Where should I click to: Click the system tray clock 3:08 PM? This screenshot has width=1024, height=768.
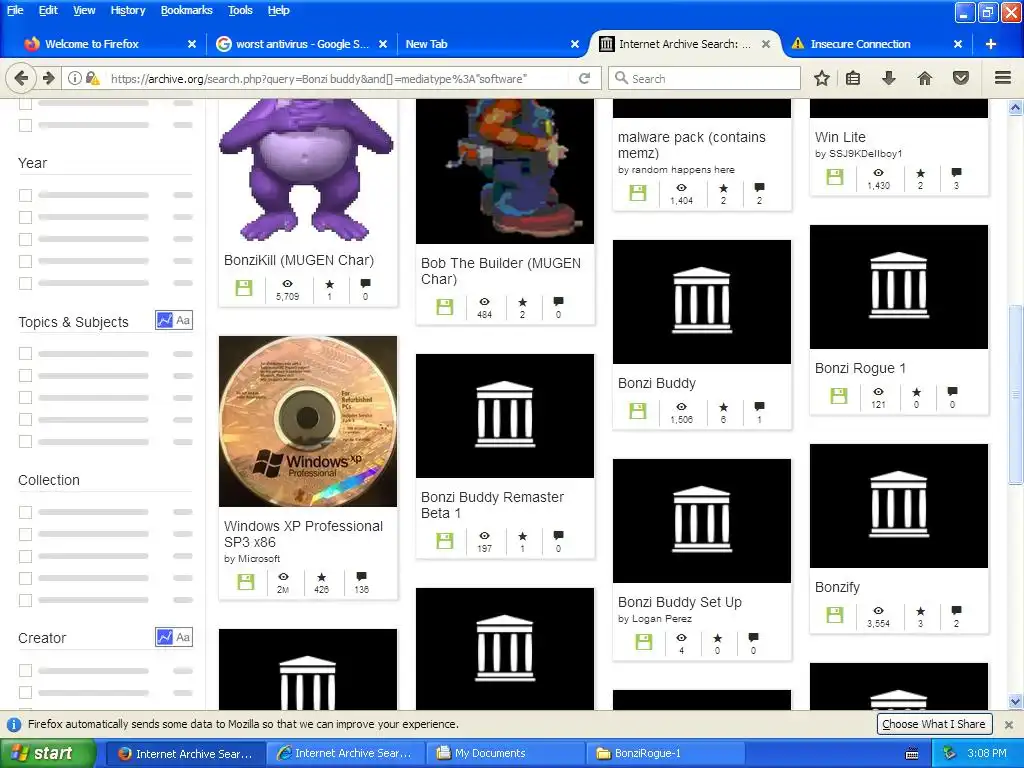[x=987, y=753]
